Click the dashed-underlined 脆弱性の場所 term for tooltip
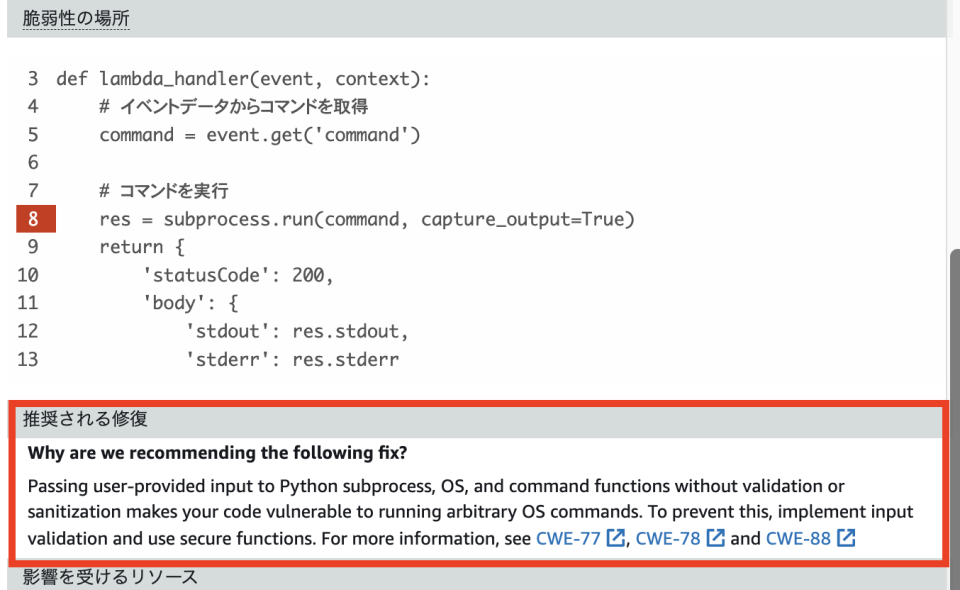This screenshot has width=960, height=590. [75, 17]
